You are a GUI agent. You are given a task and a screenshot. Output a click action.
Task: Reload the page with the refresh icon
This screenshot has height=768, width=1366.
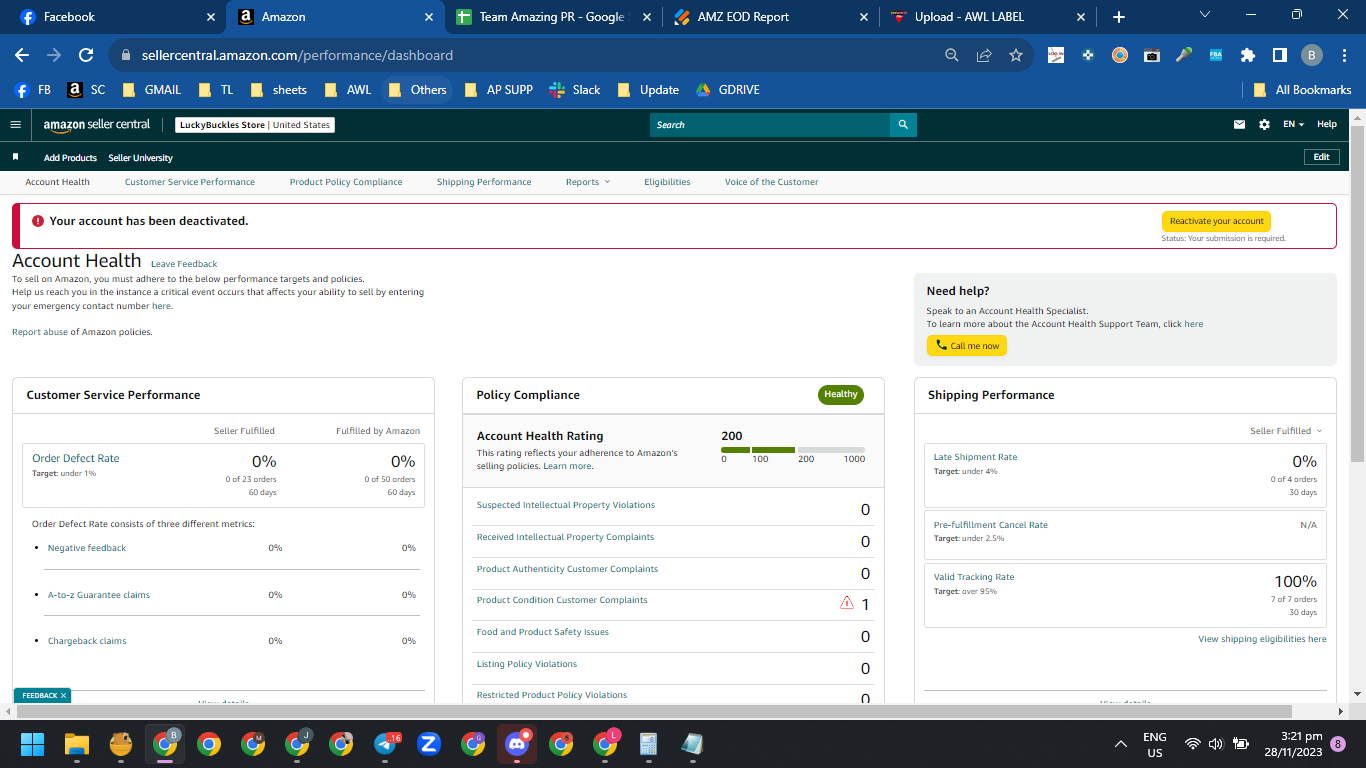(x=86, y=55)
